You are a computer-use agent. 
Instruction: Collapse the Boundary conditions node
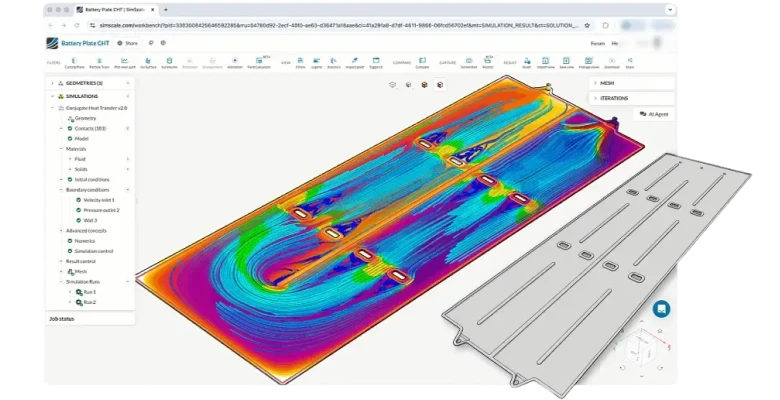[x=61, y=190]
